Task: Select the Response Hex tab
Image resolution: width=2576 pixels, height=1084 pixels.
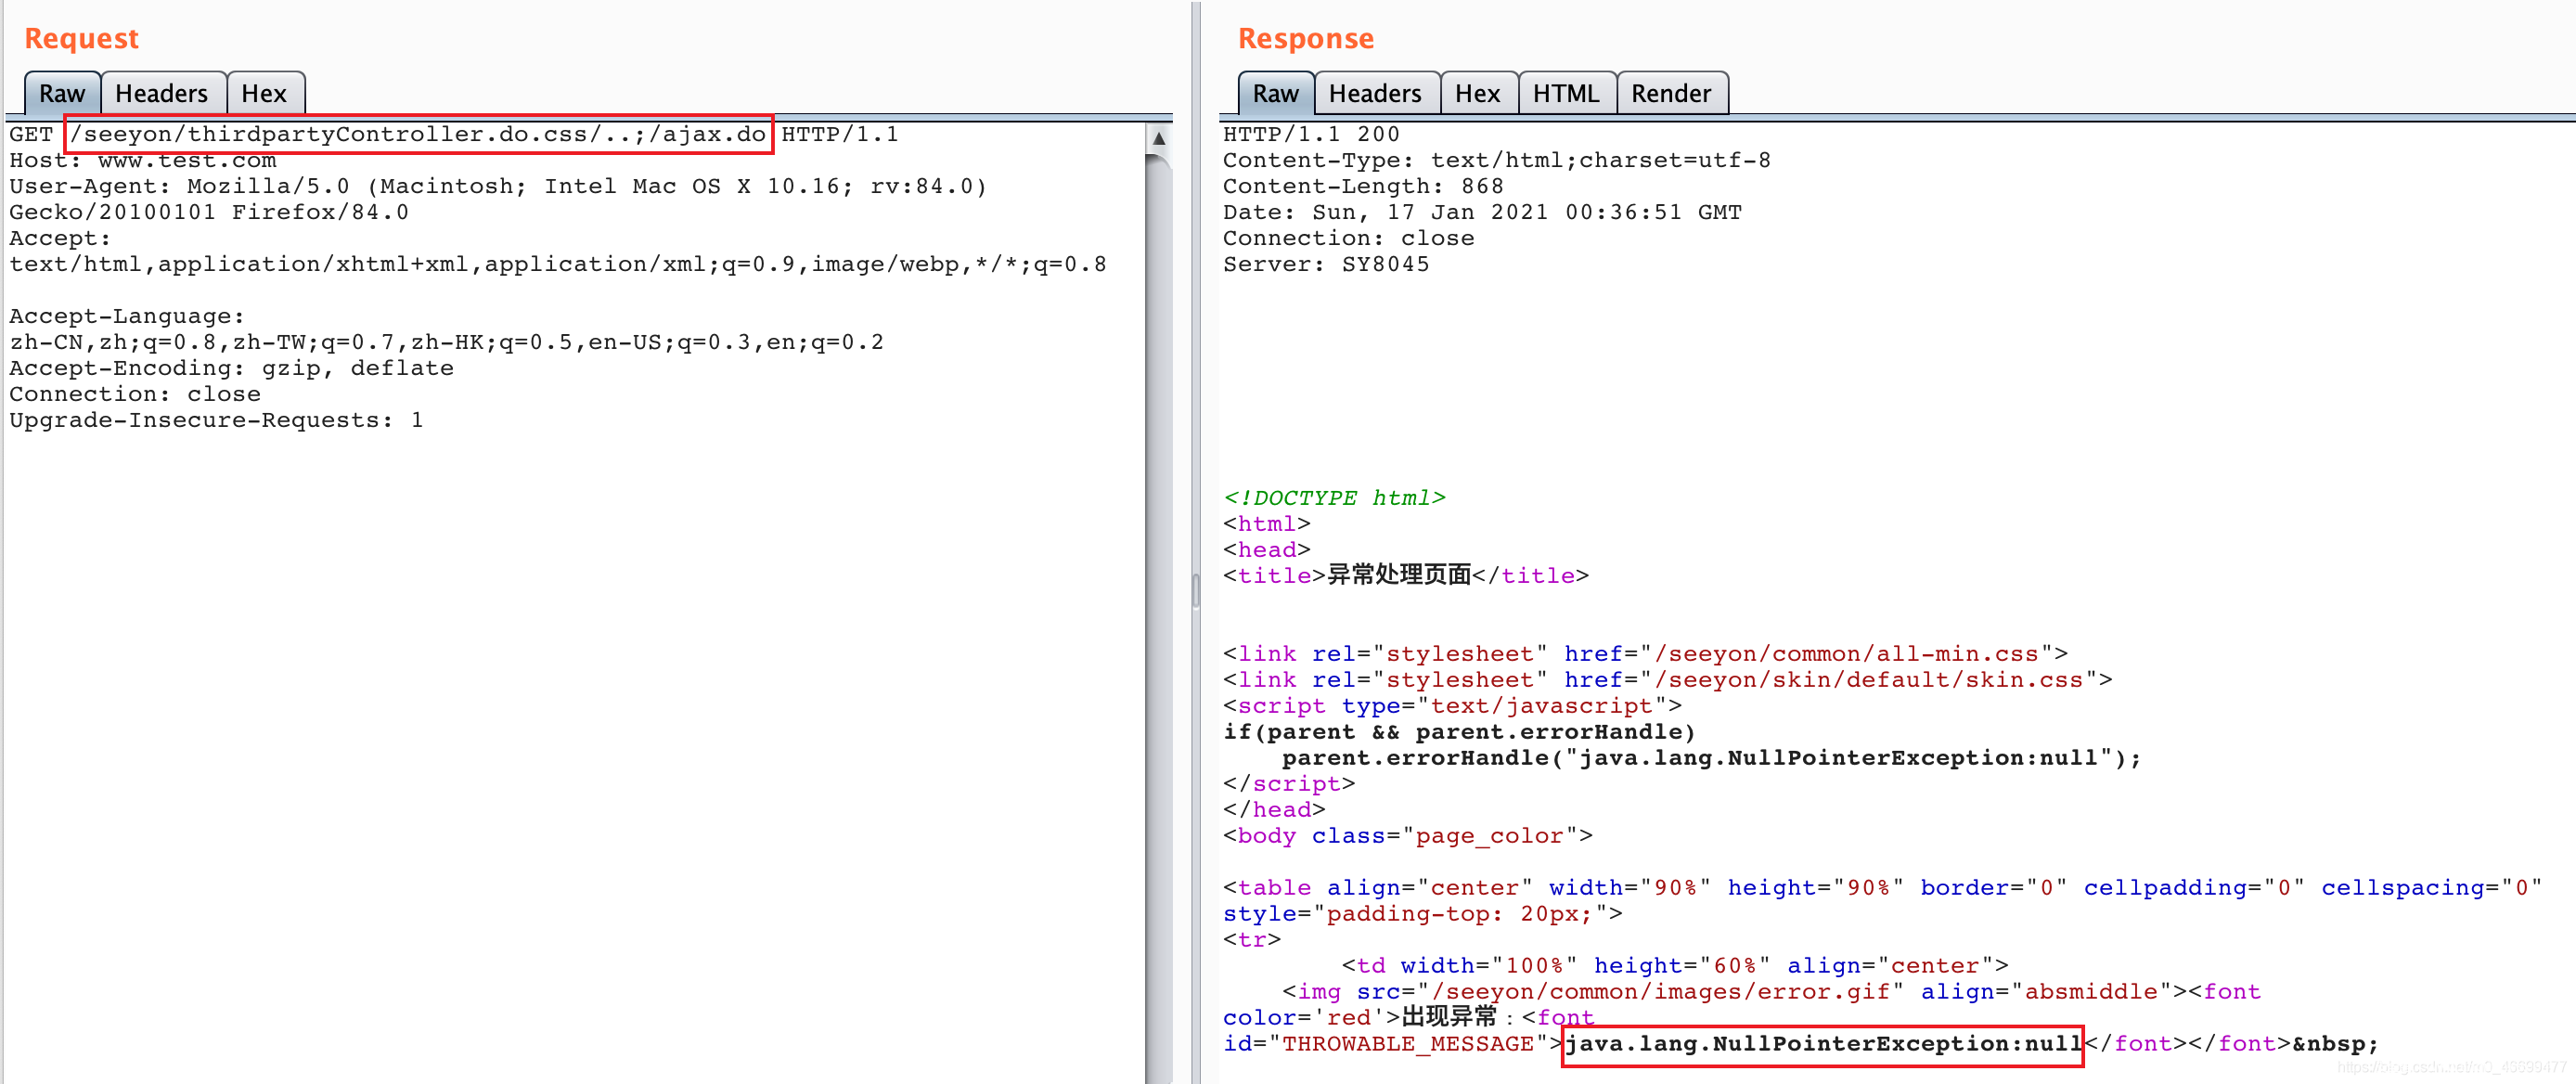Action: pyautogui.click(x=1476, y=93)
